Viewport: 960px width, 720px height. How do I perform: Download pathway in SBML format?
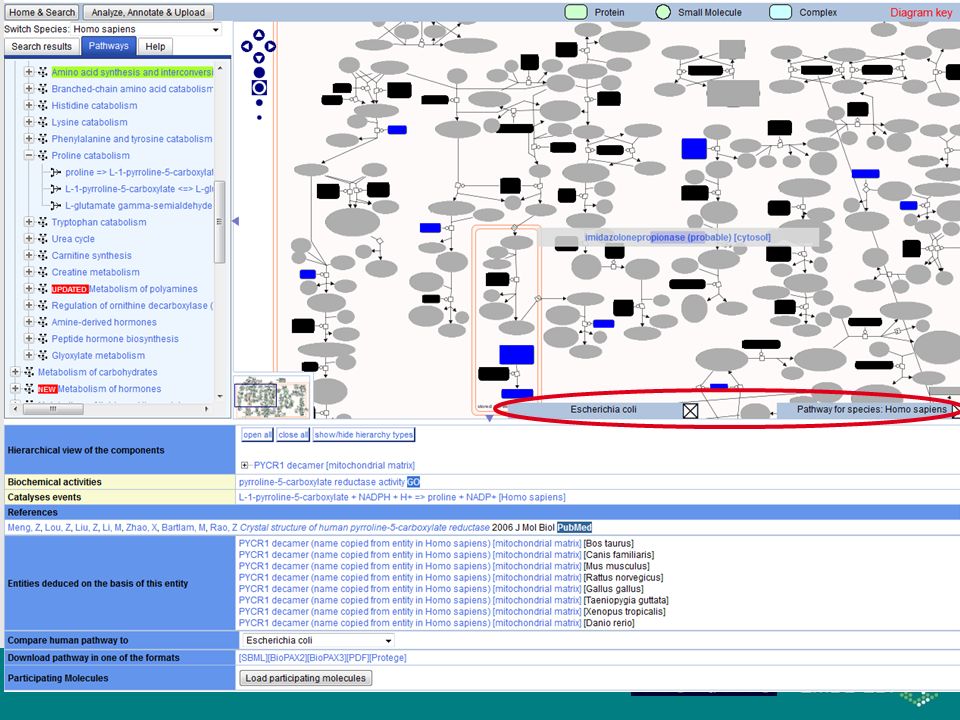click(x=253, y=658)
